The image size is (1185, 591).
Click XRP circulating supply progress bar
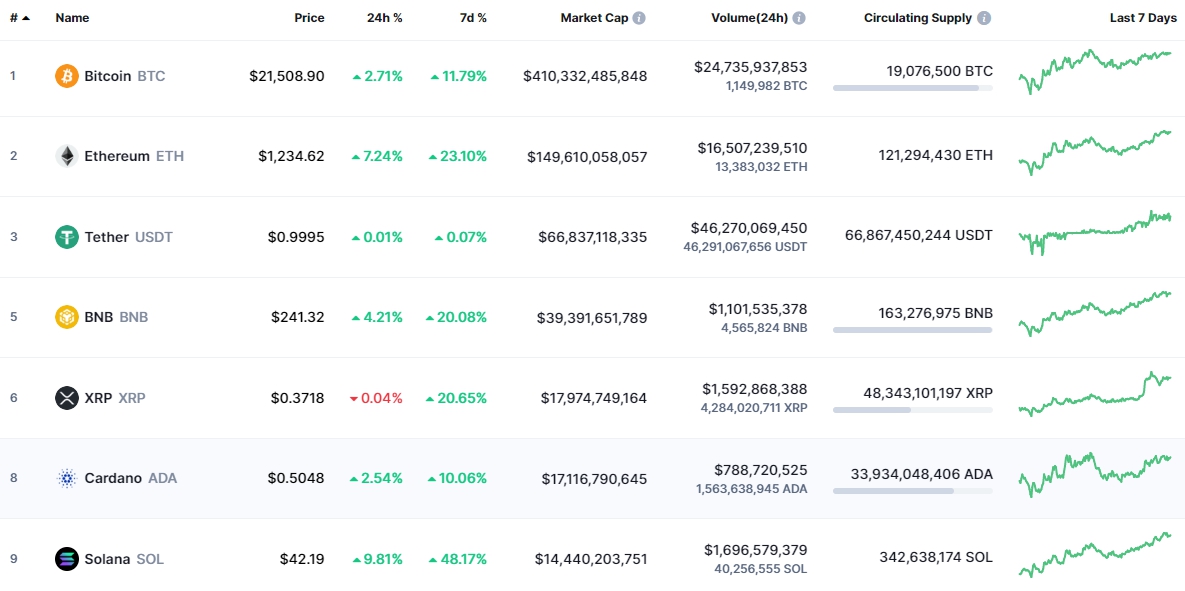coord(913,410)
